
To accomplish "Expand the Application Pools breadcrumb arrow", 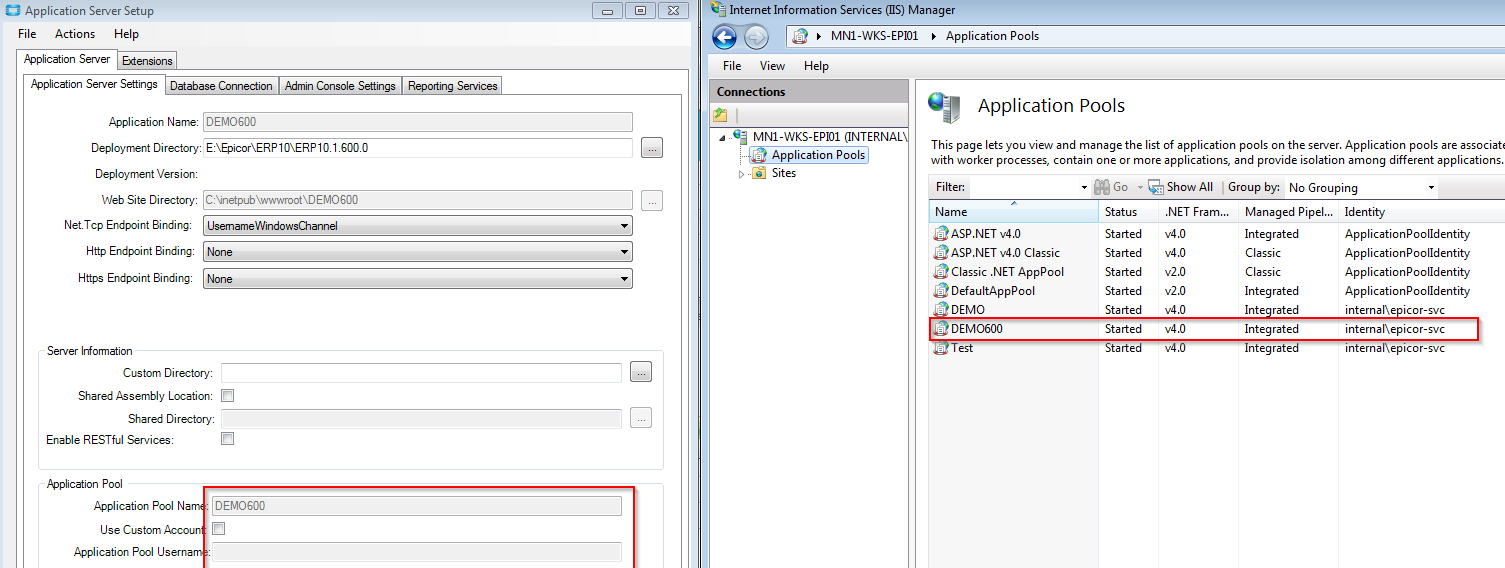I will point(934,36).
